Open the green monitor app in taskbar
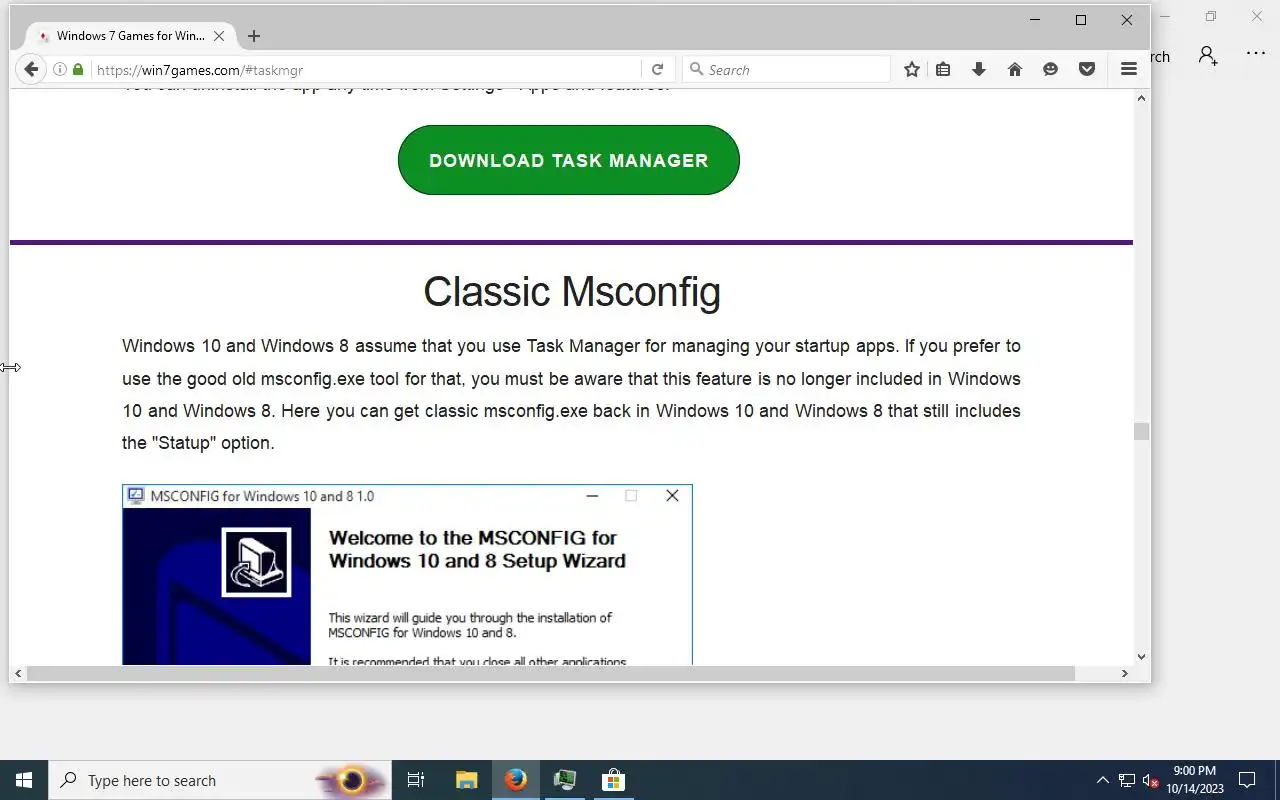 coord(565,780)
